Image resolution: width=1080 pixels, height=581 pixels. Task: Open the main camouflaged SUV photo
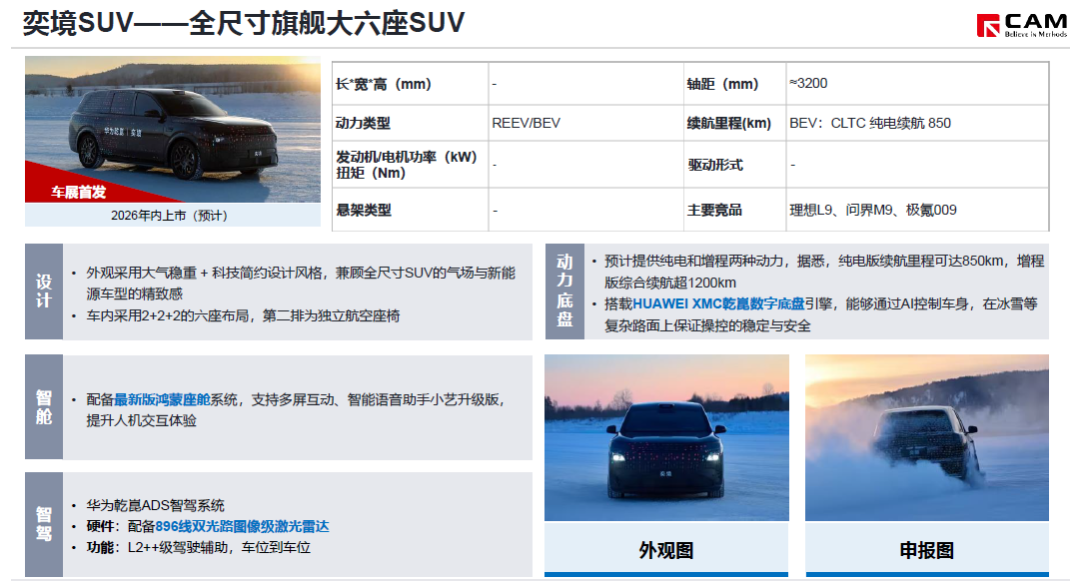tap(173, 129)
